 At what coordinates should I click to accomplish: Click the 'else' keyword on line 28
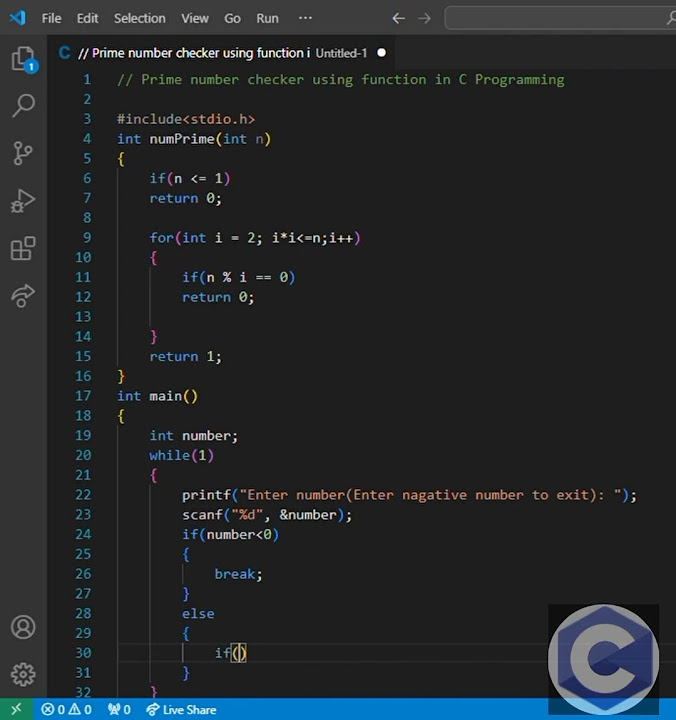(x=198, y=614)
